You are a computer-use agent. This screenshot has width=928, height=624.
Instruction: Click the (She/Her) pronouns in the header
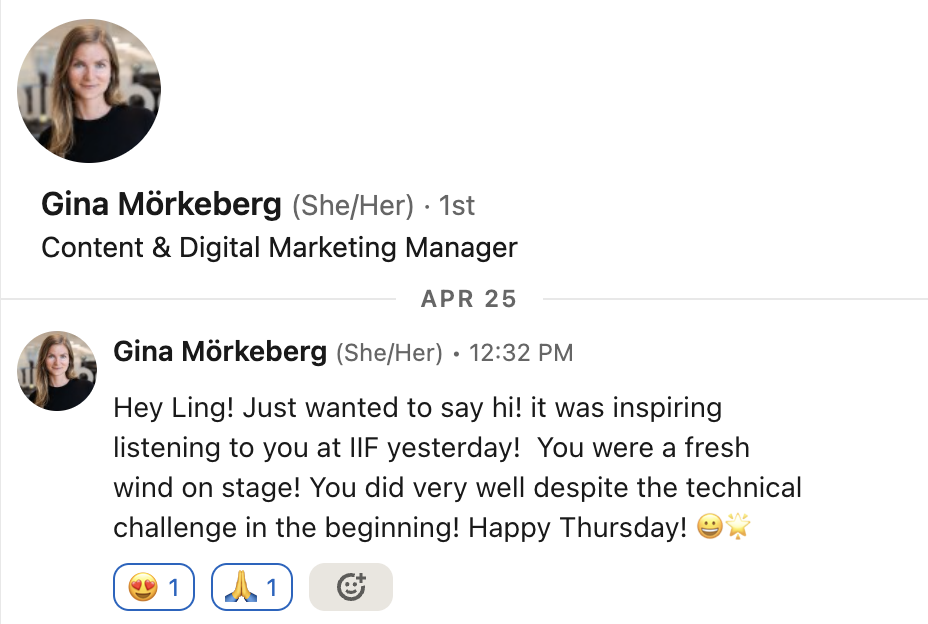[352, 206]
